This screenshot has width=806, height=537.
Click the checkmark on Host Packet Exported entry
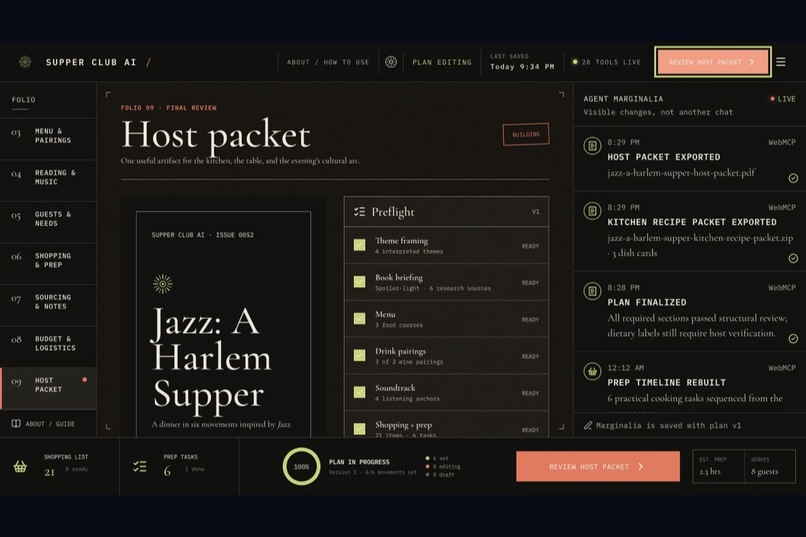[x=793, y=178]
